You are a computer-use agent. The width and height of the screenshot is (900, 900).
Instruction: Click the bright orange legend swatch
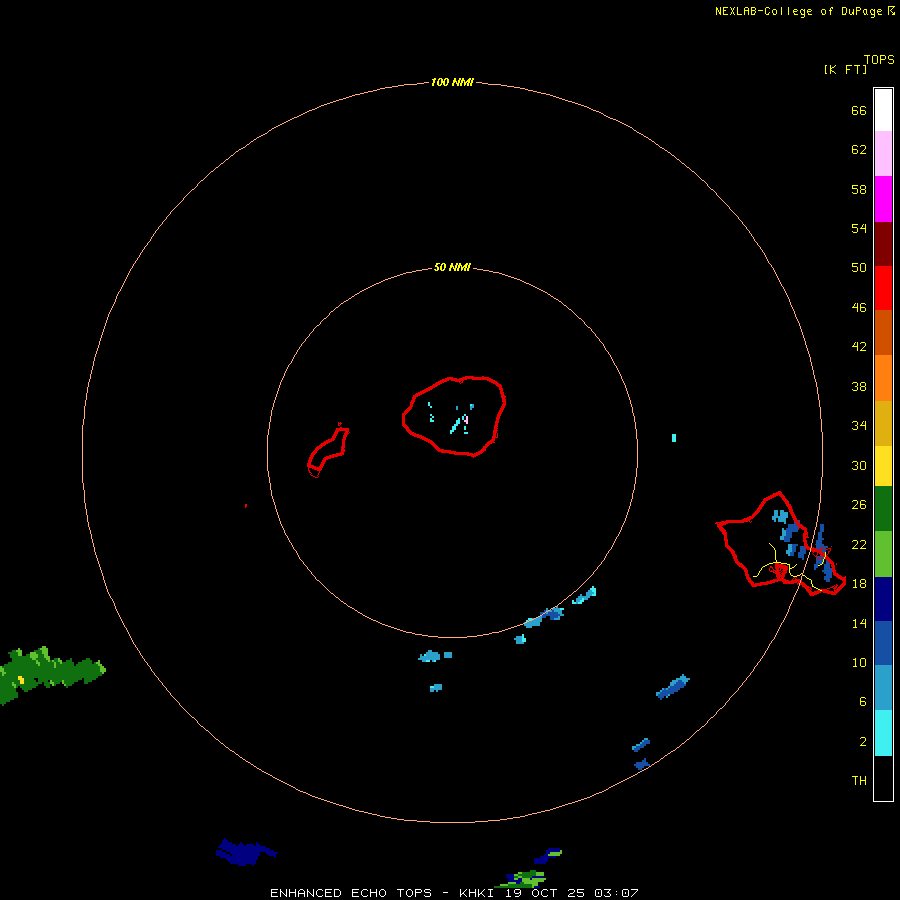(x=883, y=378)
